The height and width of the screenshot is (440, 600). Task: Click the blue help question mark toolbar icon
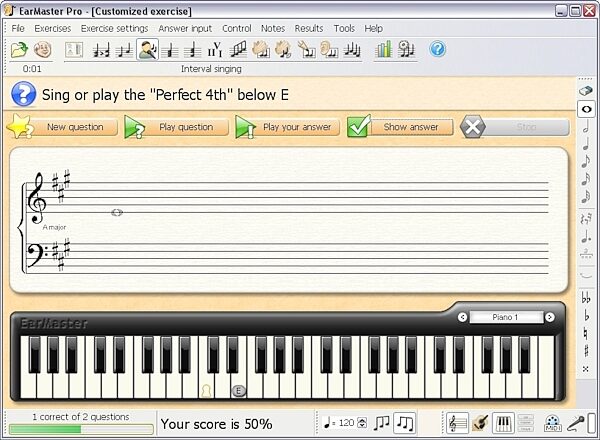coord(437,49)
